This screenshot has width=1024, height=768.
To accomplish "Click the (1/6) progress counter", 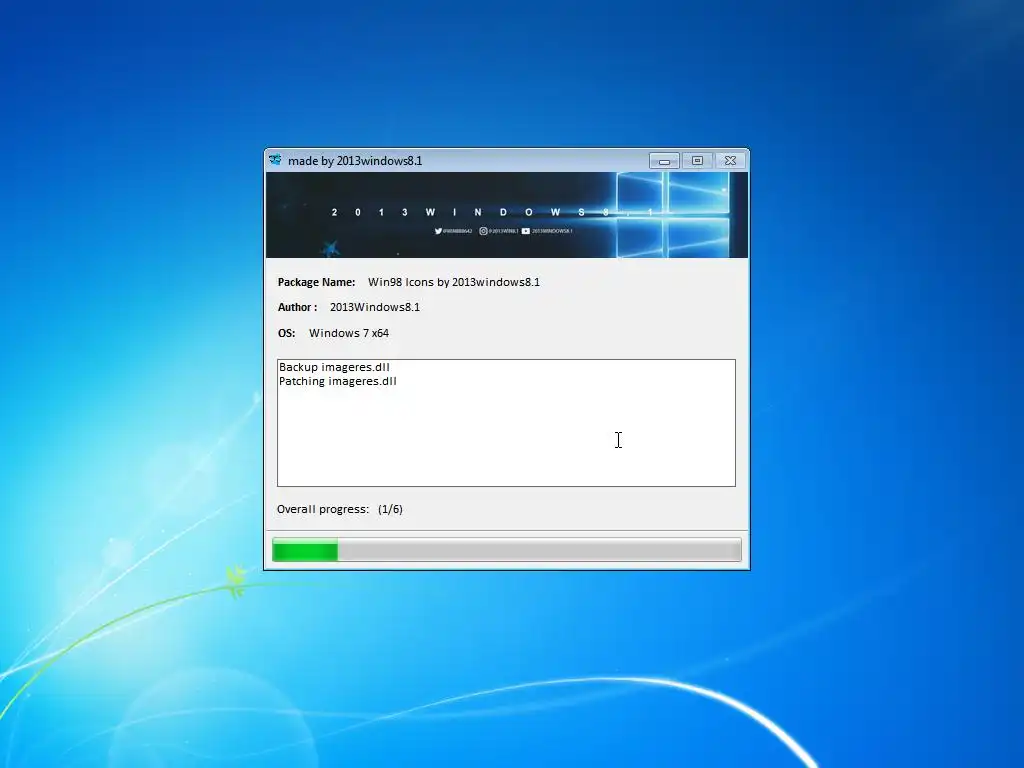I will (x=390, y=509).
